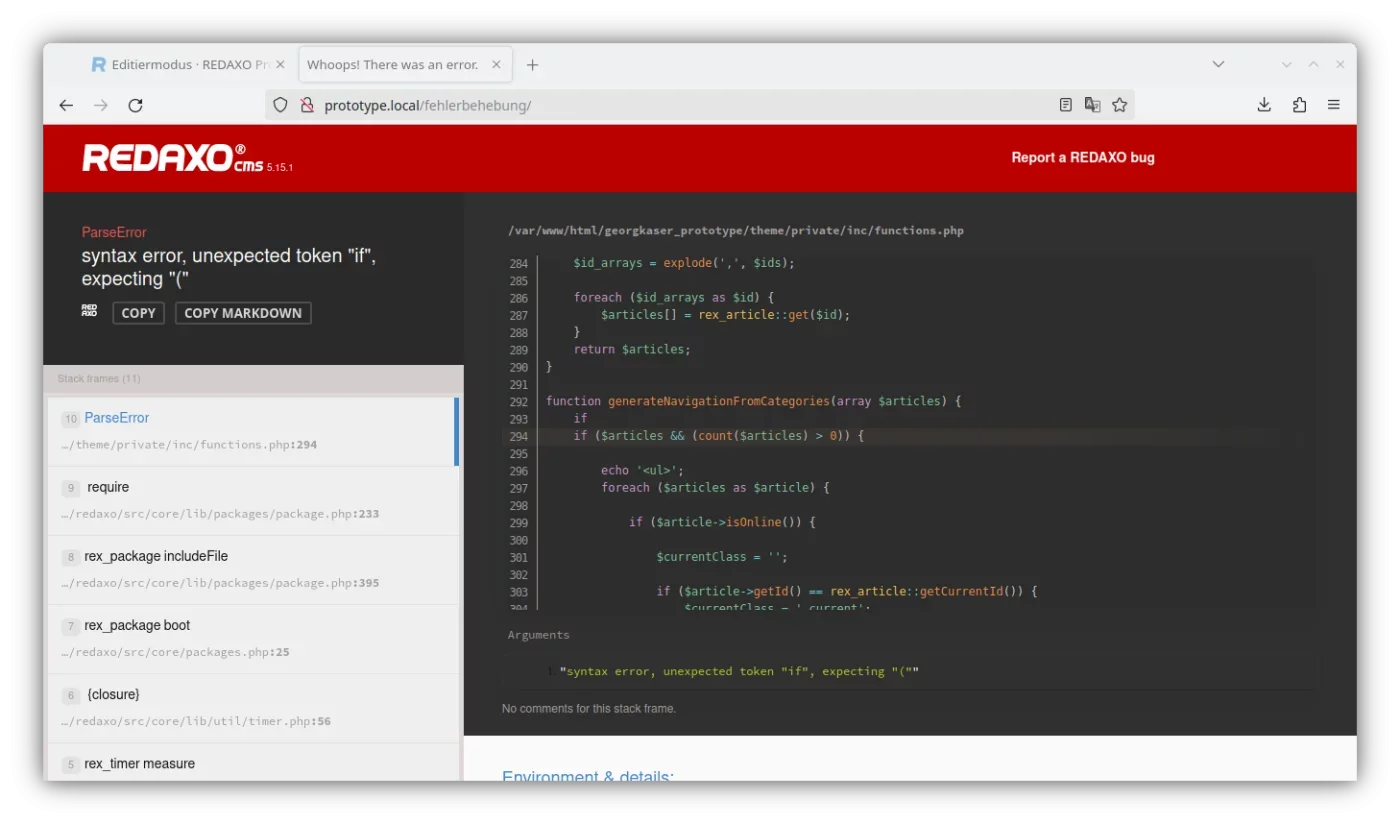Select frame 5 rex_timer measure
This screenshot has height=824, width=1400.
click(253, 762)
